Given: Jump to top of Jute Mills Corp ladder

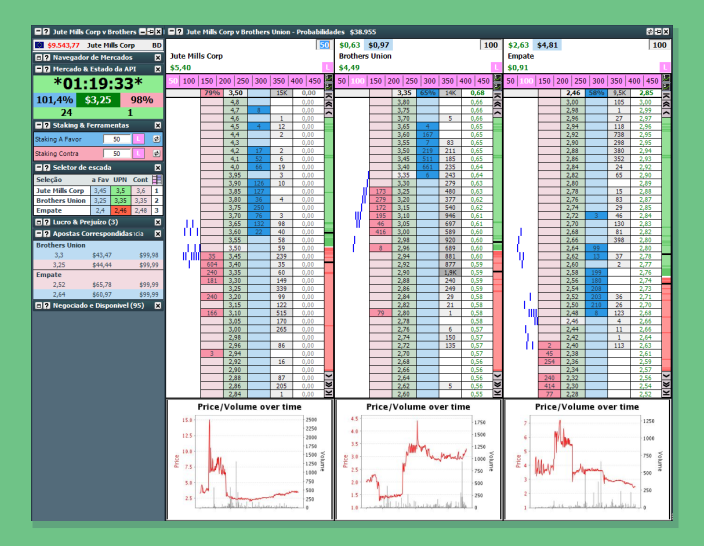Looking at the screenshot, I should [329, 96].
